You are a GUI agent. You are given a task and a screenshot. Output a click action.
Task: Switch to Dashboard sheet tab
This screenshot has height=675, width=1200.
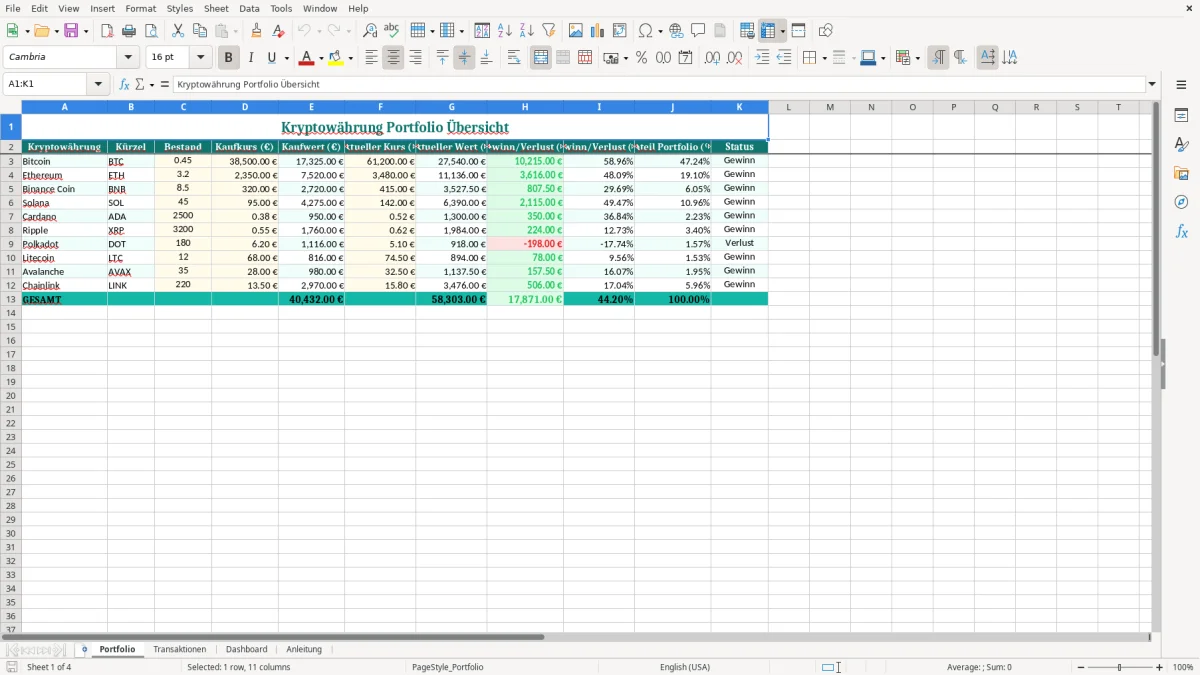click(247, 649)
